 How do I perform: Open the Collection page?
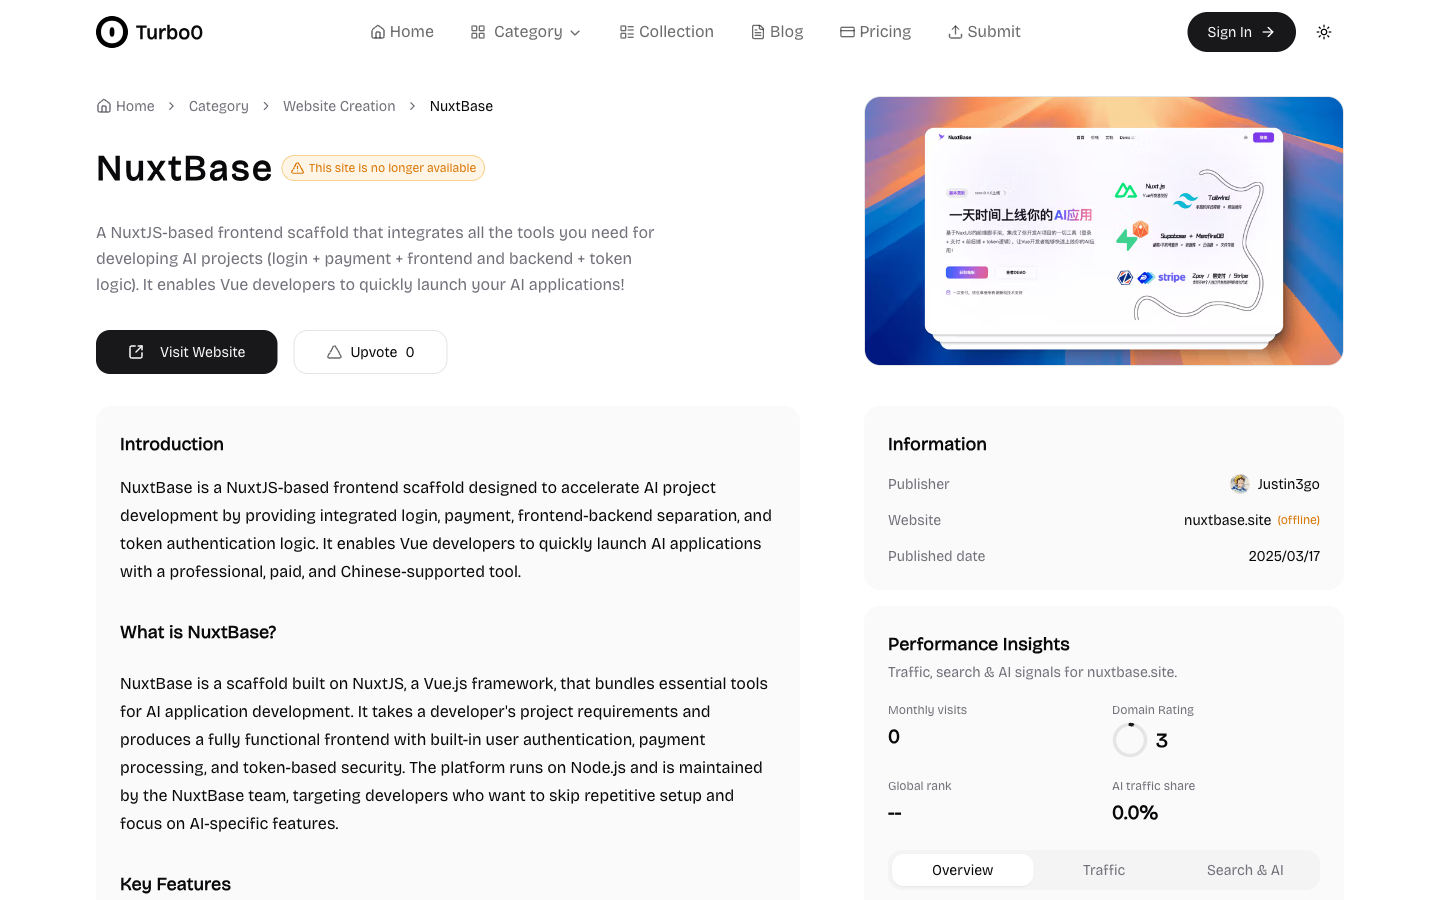[x=666, y=32]
